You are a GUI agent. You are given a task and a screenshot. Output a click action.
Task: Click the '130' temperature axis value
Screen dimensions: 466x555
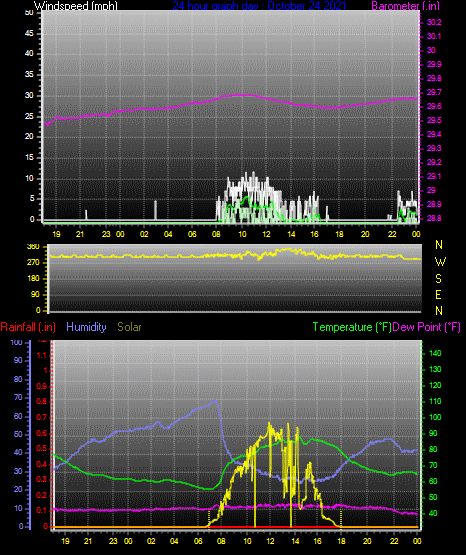point(435,370)
